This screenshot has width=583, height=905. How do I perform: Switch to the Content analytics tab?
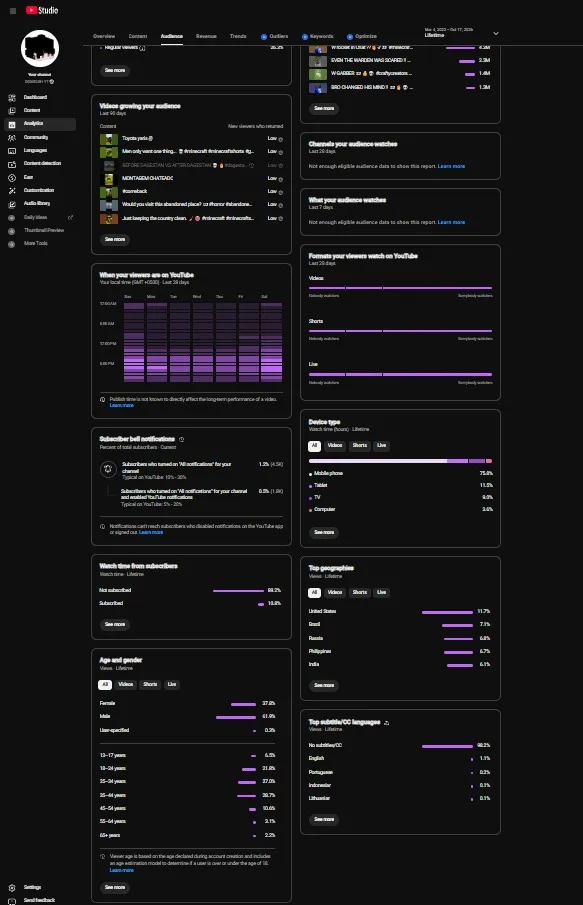pos(137,36)
